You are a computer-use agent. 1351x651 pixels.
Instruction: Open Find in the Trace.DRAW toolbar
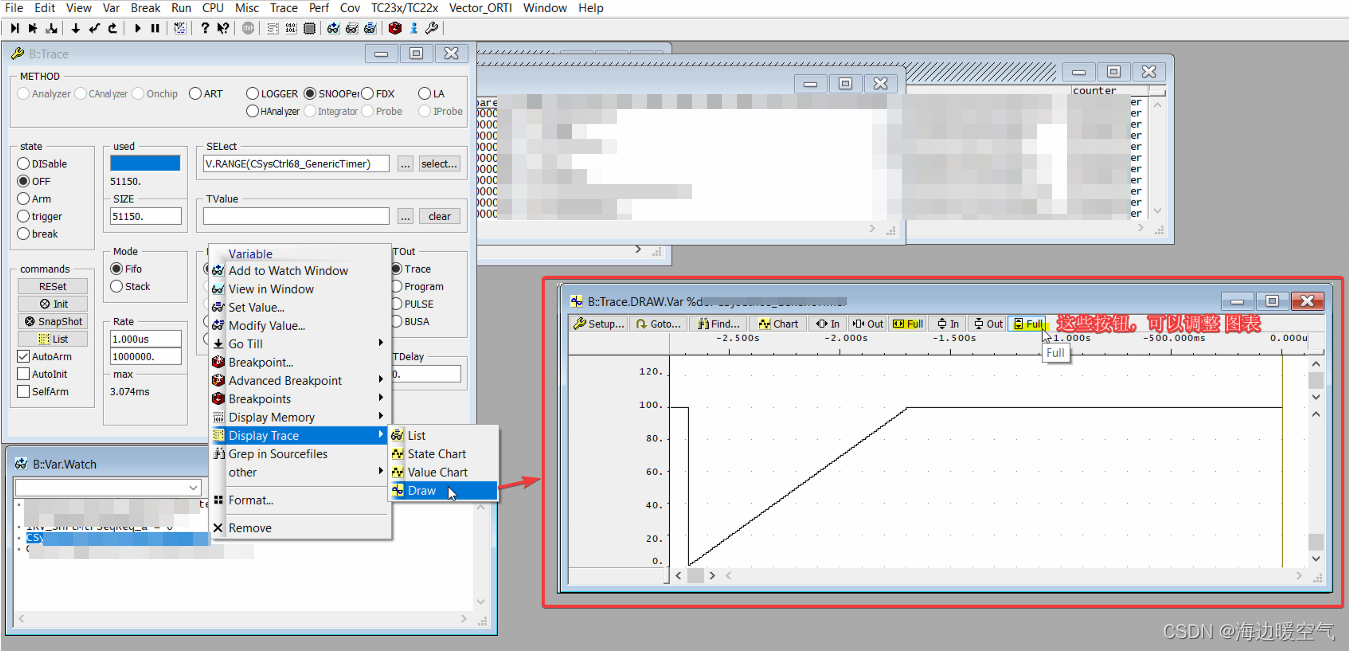716,323
